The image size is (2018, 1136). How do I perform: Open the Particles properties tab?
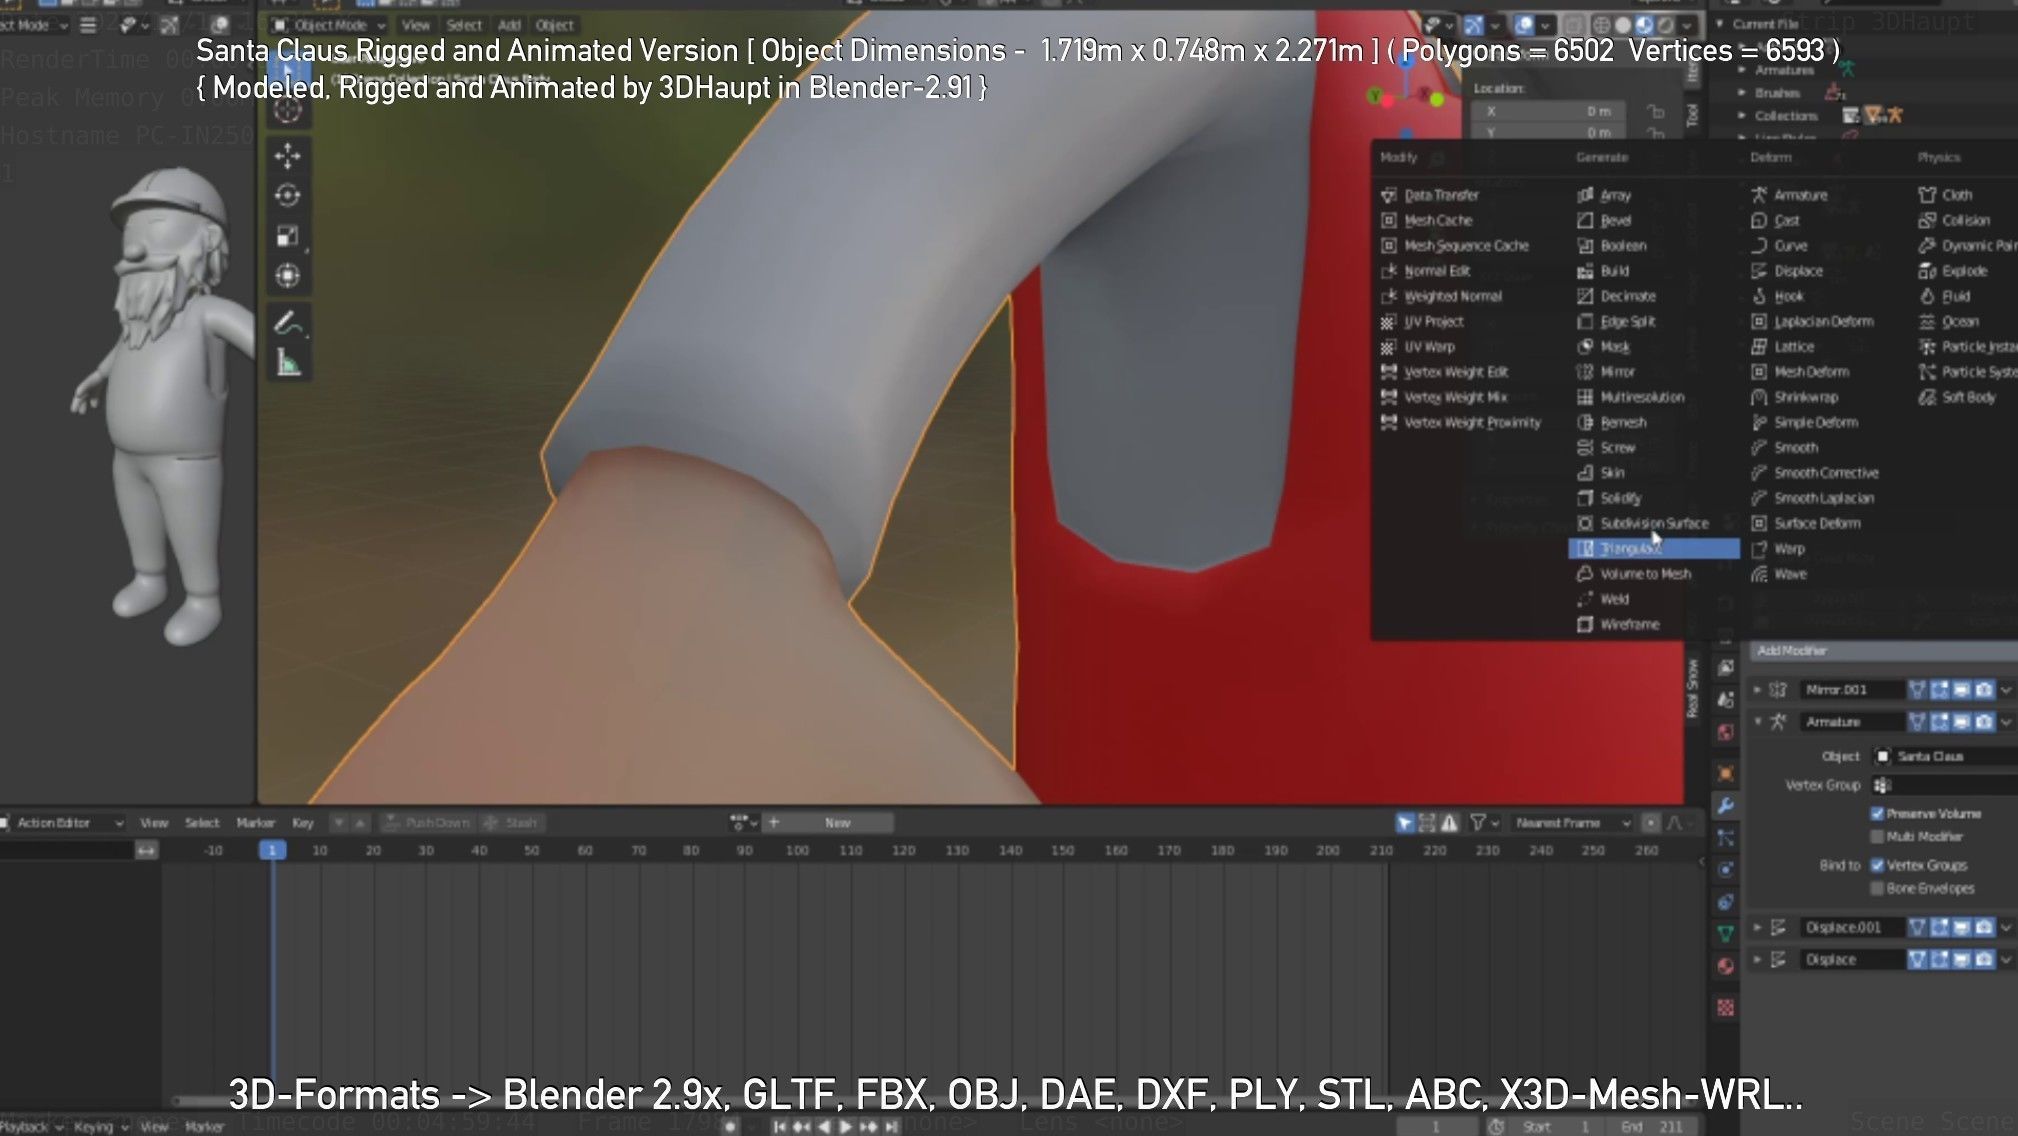tap(1726, 838)
